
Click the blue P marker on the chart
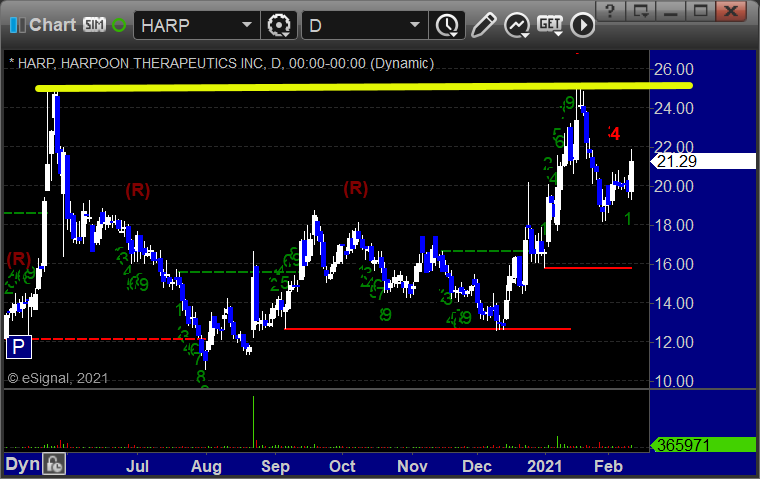pyautogui.click(x=18, y=347)
